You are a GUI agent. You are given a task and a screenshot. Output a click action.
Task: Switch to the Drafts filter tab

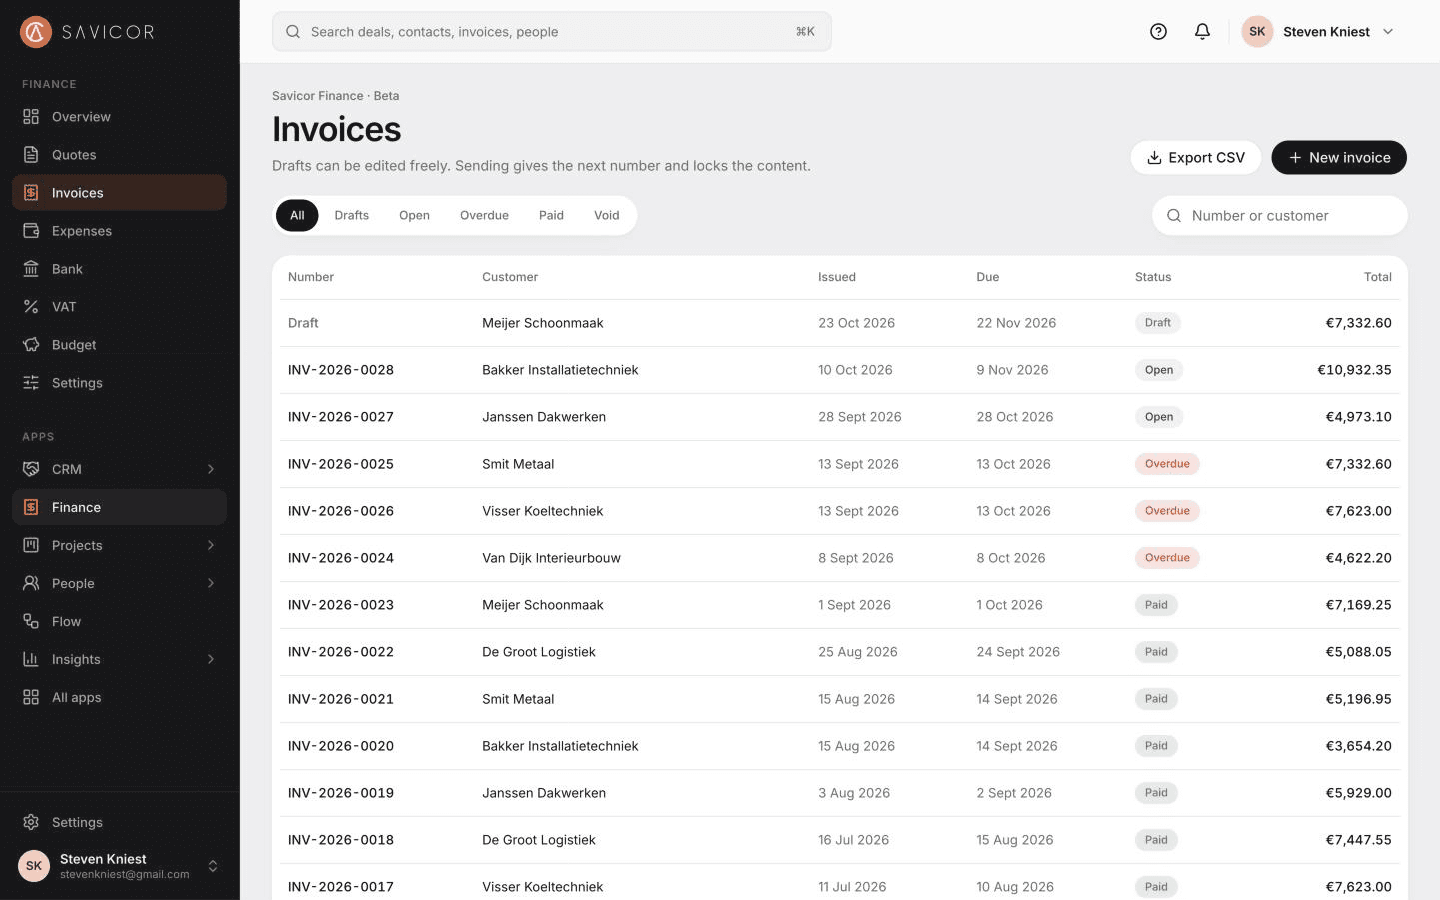tap(351, 215)
